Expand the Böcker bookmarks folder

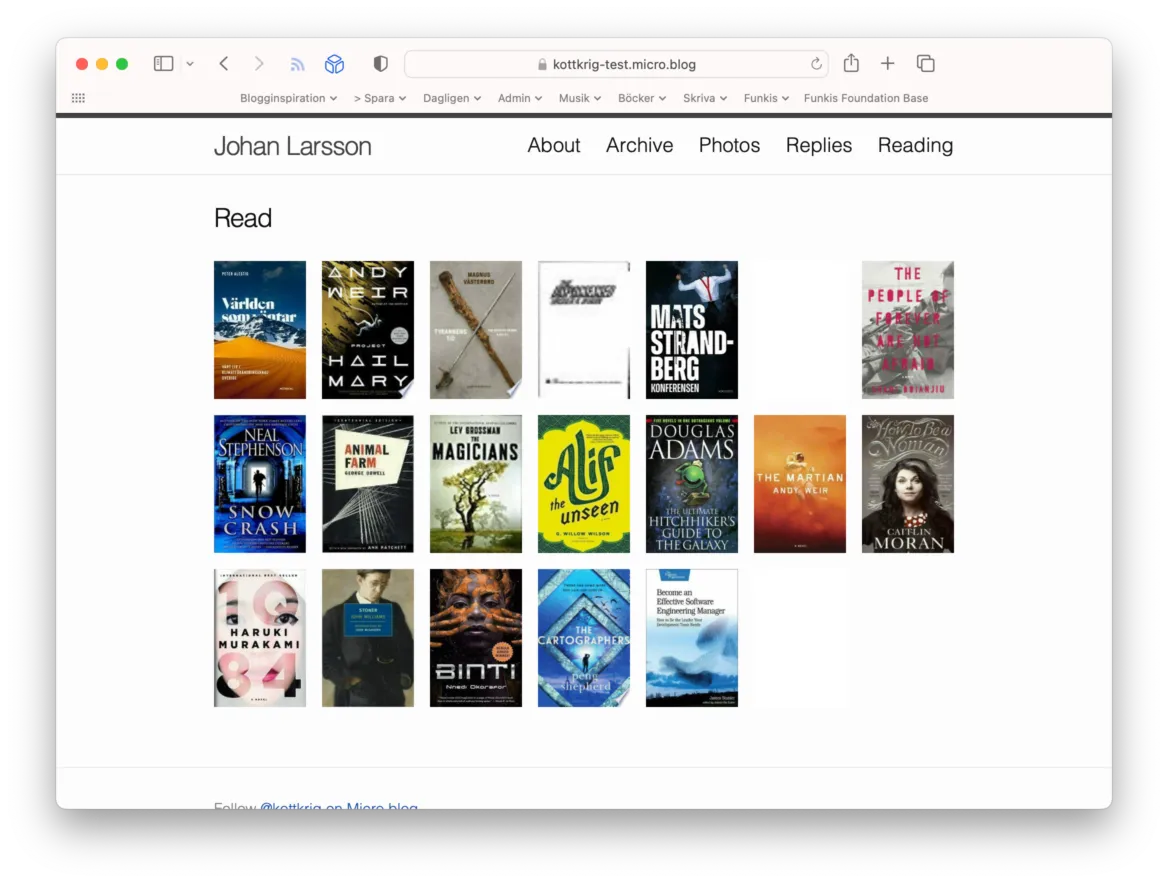coord(642,98)
